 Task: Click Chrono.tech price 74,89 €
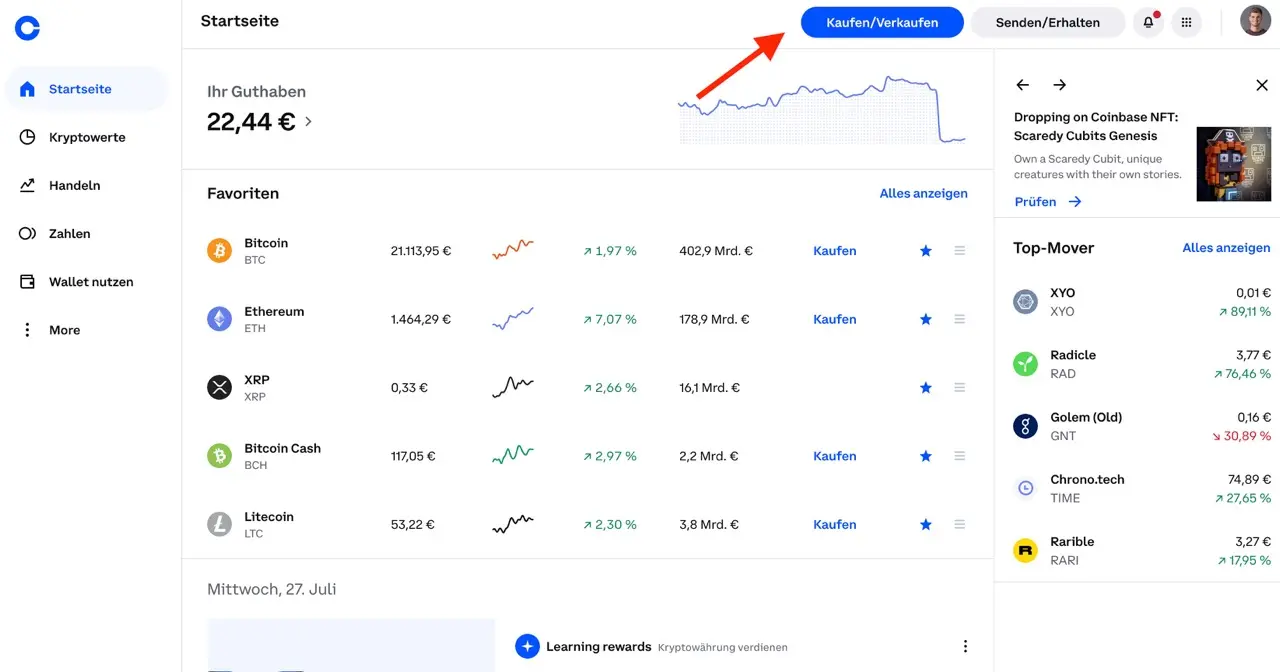point(1249,479)
